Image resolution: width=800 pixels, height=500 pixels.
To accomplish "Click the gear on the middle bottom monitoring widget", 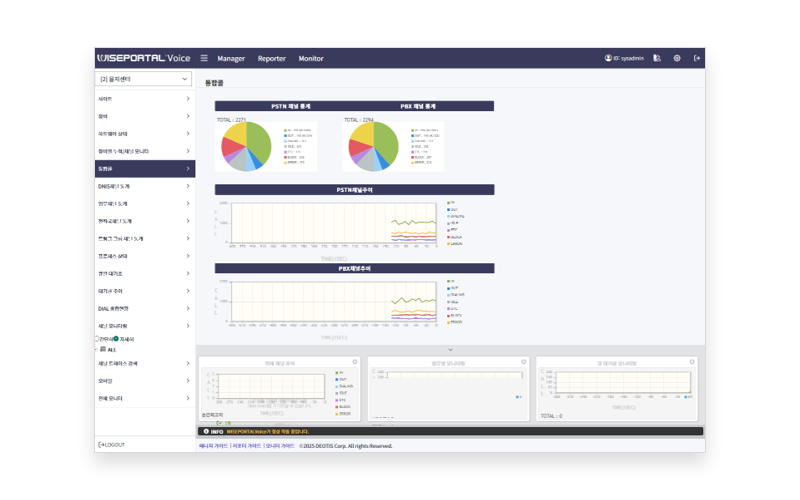I will point(524,361).
